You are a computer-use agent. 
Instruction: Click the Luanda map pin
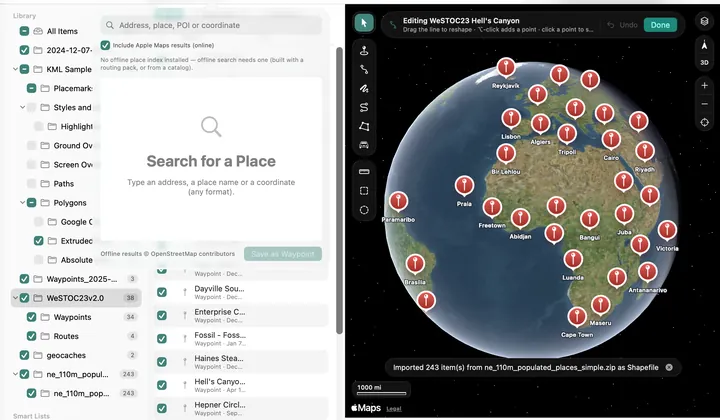pyautogui.click(x=573, y=259)
